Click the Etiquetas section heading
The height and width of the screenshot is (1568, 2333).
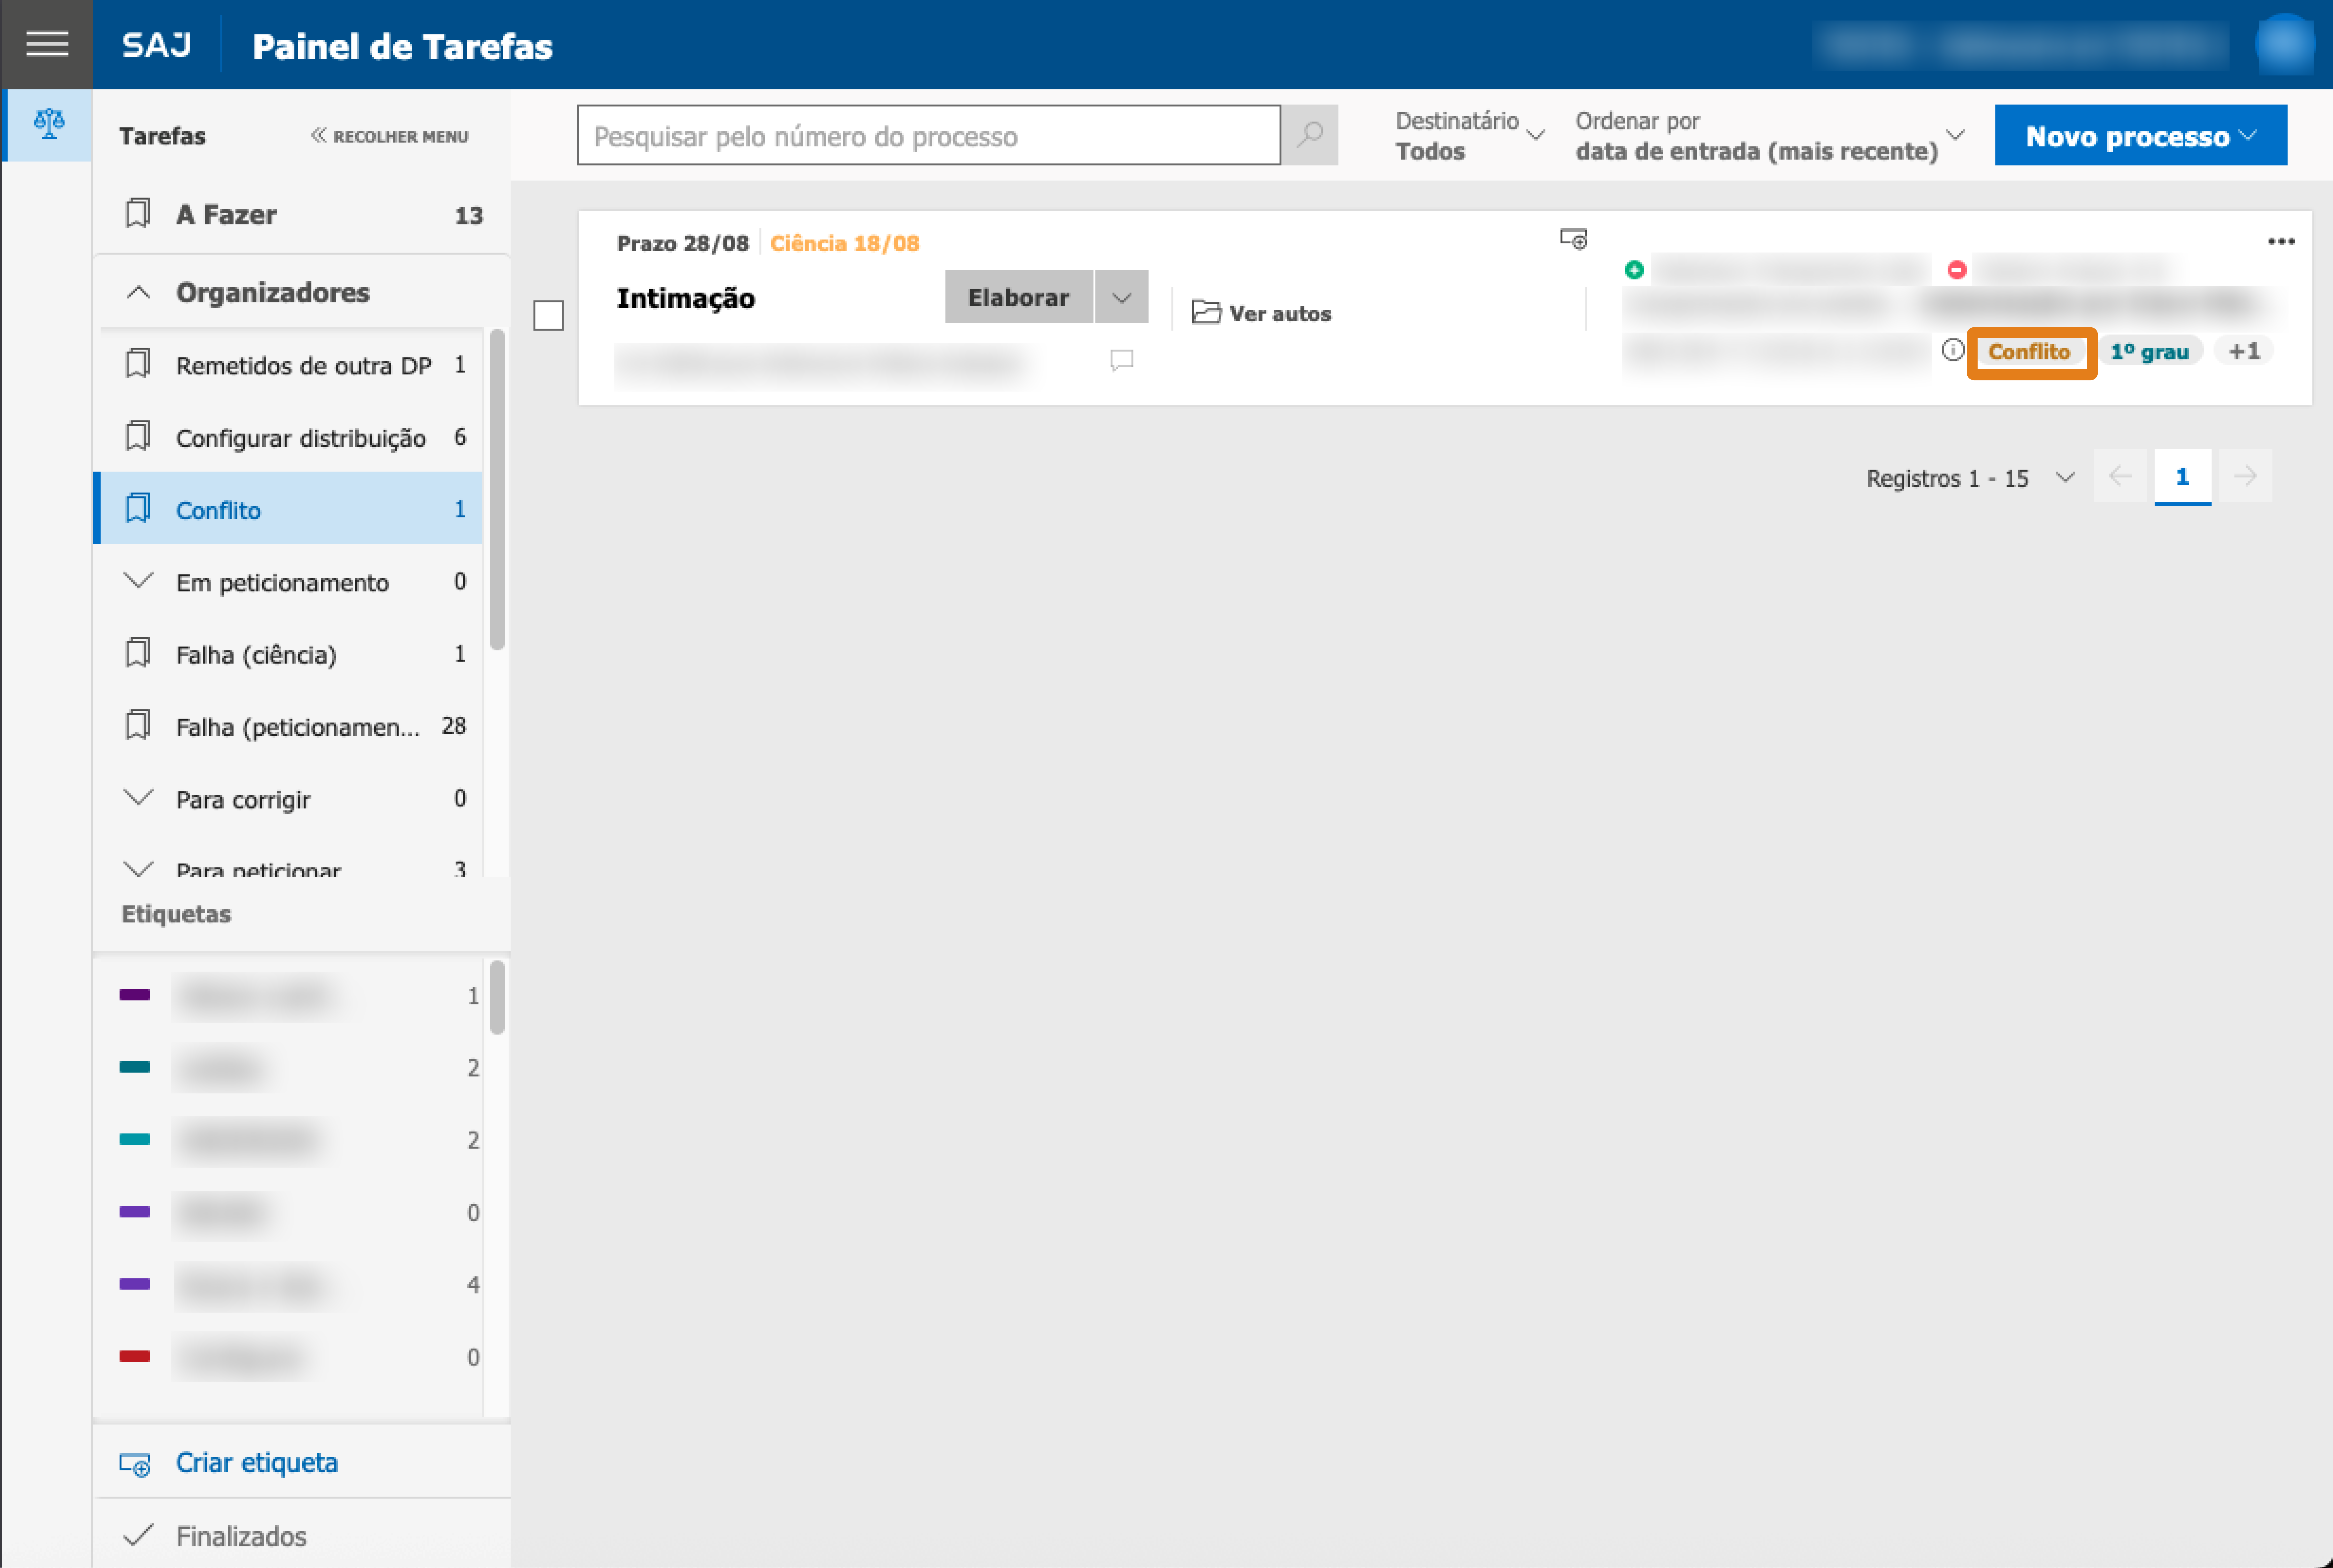click(x=176, y=914)
